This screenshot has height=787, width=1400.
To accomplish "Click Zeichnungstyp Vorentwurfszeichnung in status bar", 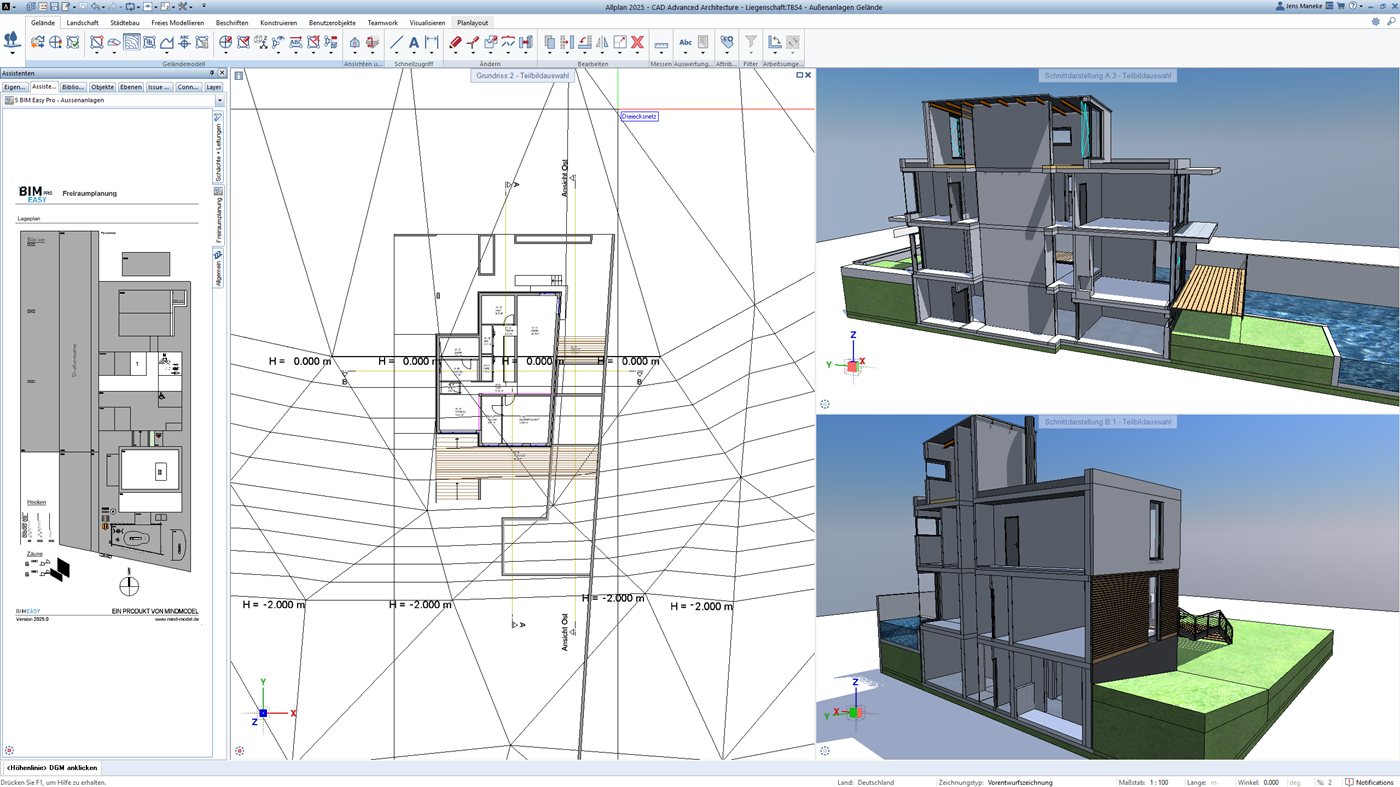I will (1020, 782).
